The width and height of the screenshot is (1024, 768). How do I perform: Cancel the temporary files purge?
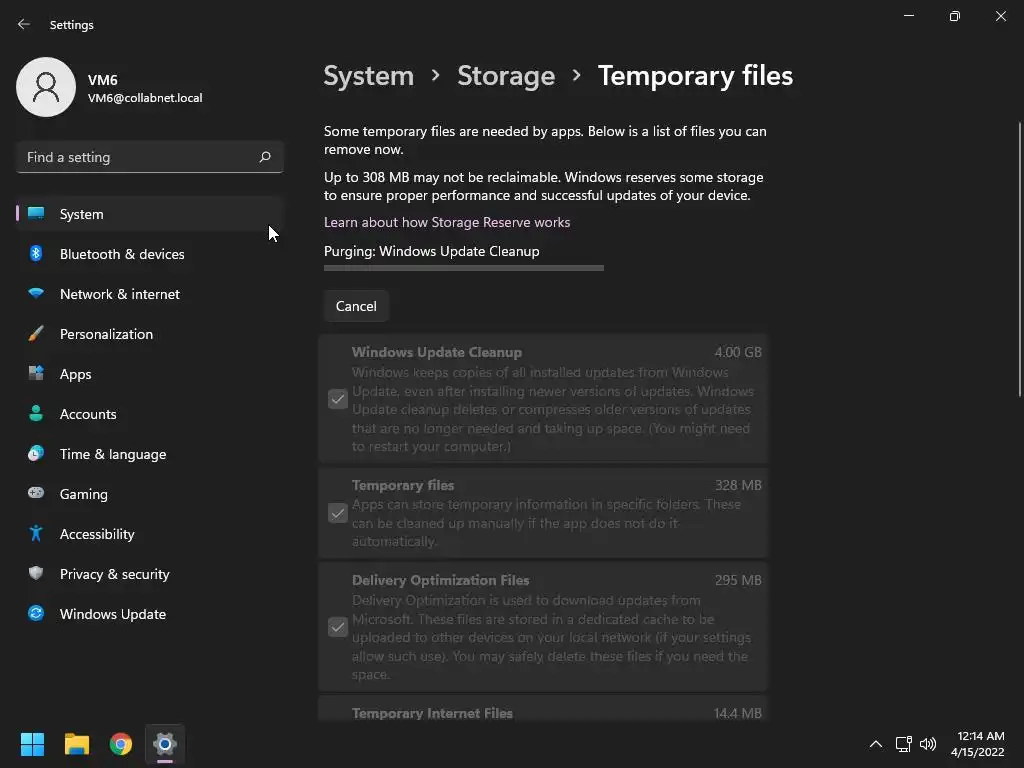click(356, 306)
